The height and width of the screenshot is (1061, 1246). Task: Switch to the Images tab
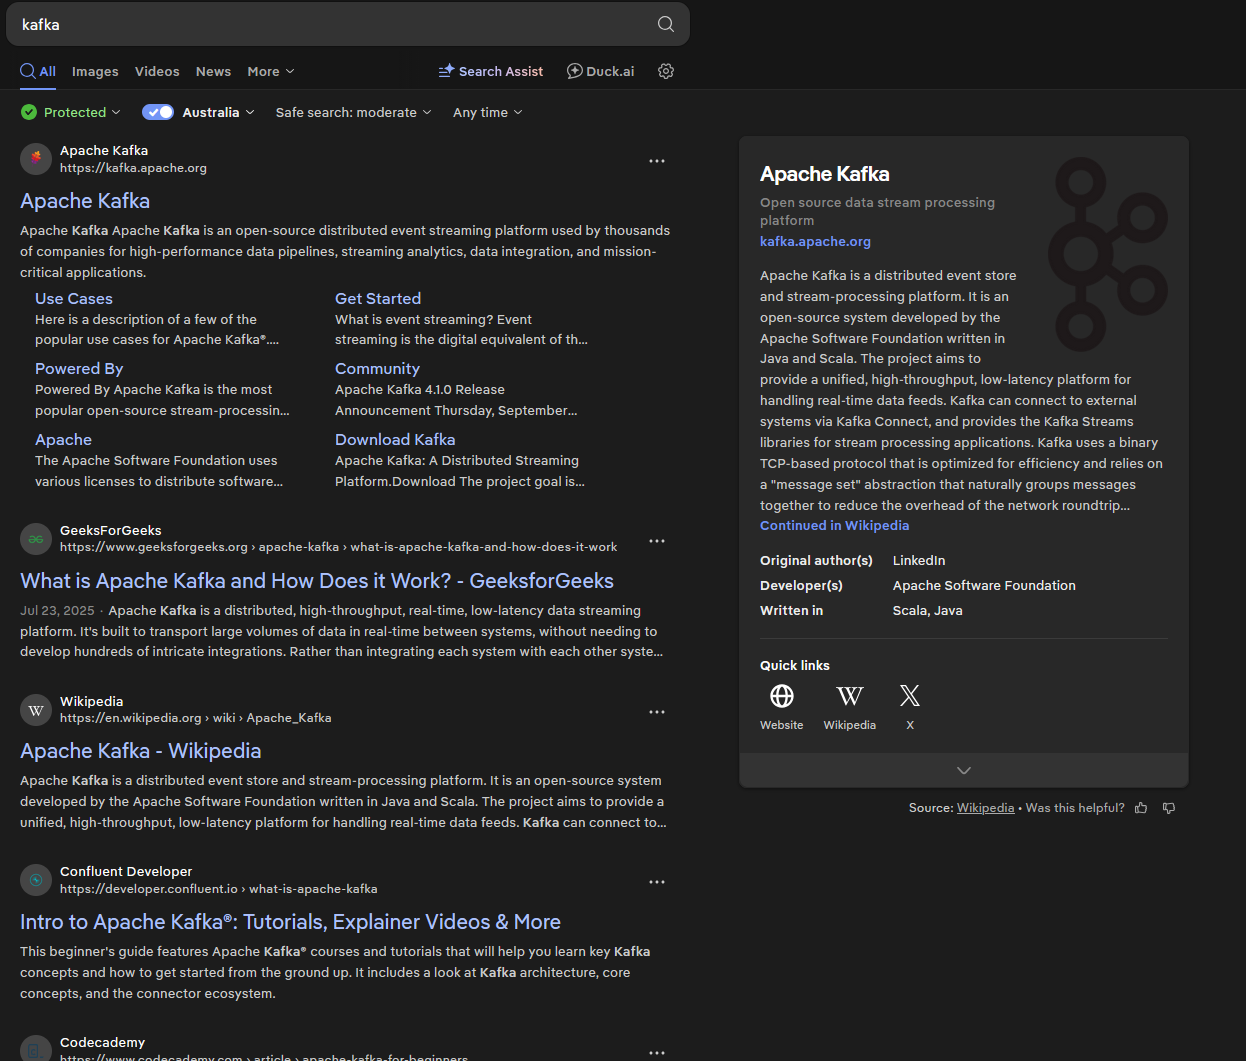pyautogui.click(x=95, y=71)
